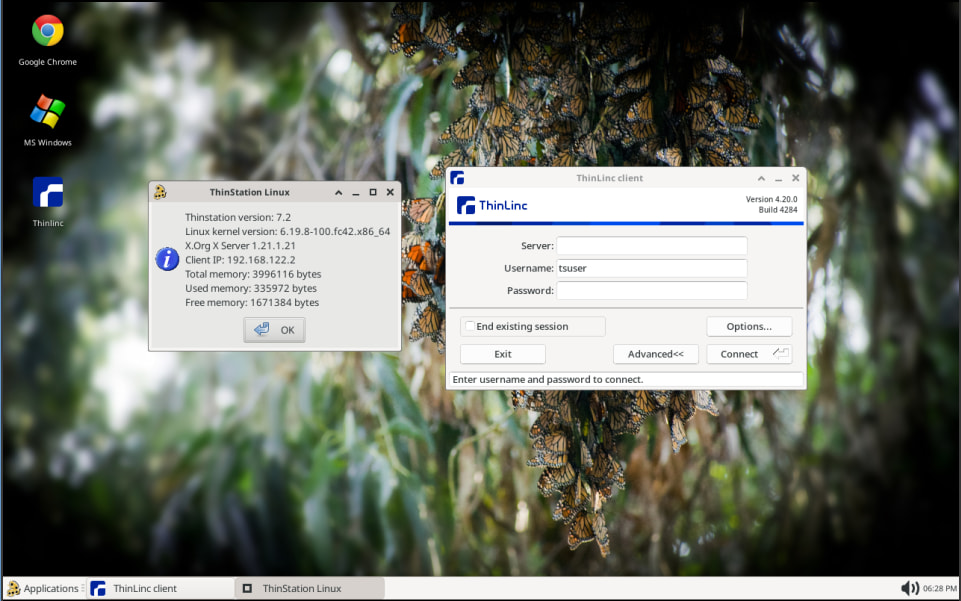This screenshot has width=961, height=601.
Task: Select the 'Total memory: 3996116 bytes' line
Action: pyautogui.click(x=253, y=274)
